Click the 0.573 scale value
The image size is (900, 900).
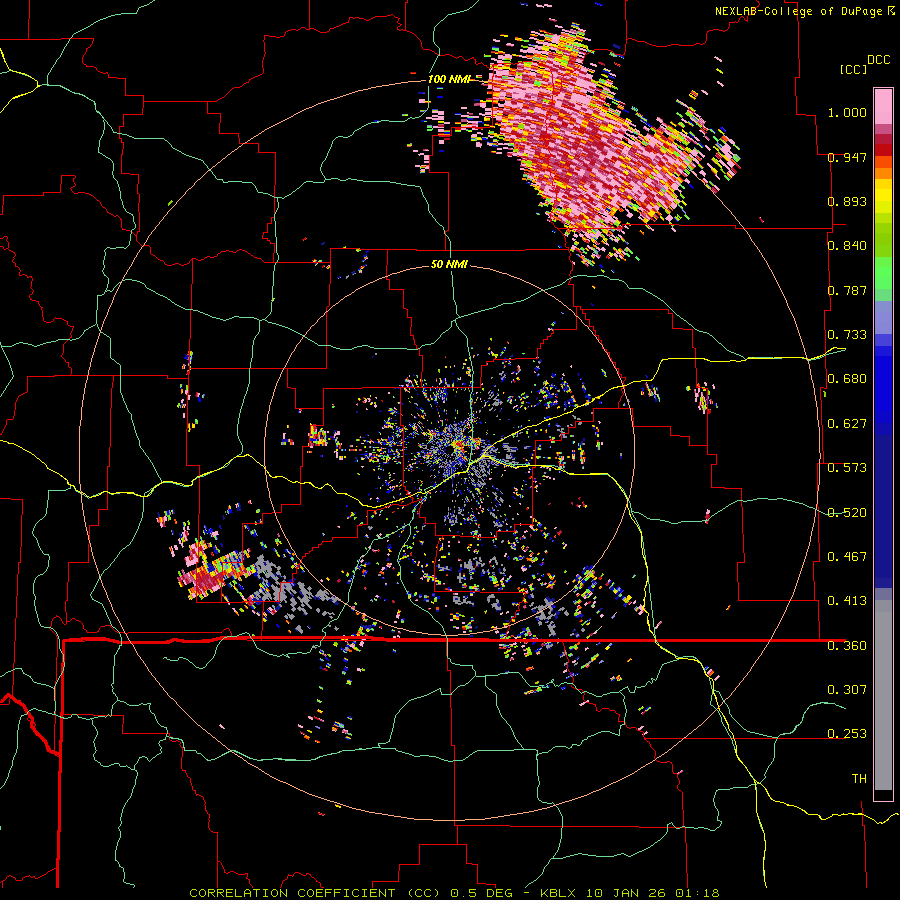(x=847, y=467)
